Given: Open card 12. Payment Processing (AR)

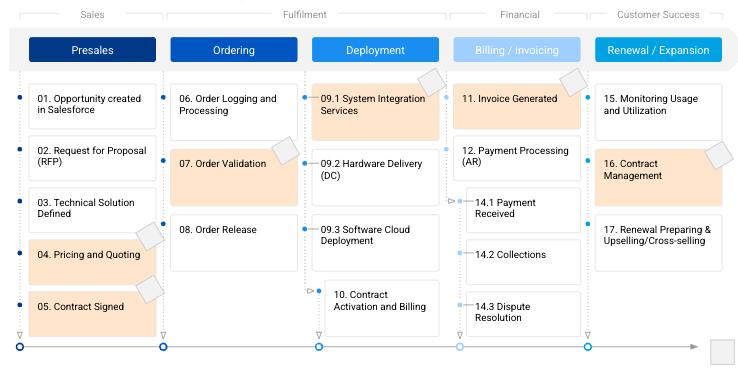Looking at the screenshot, I should pos(517,158).
